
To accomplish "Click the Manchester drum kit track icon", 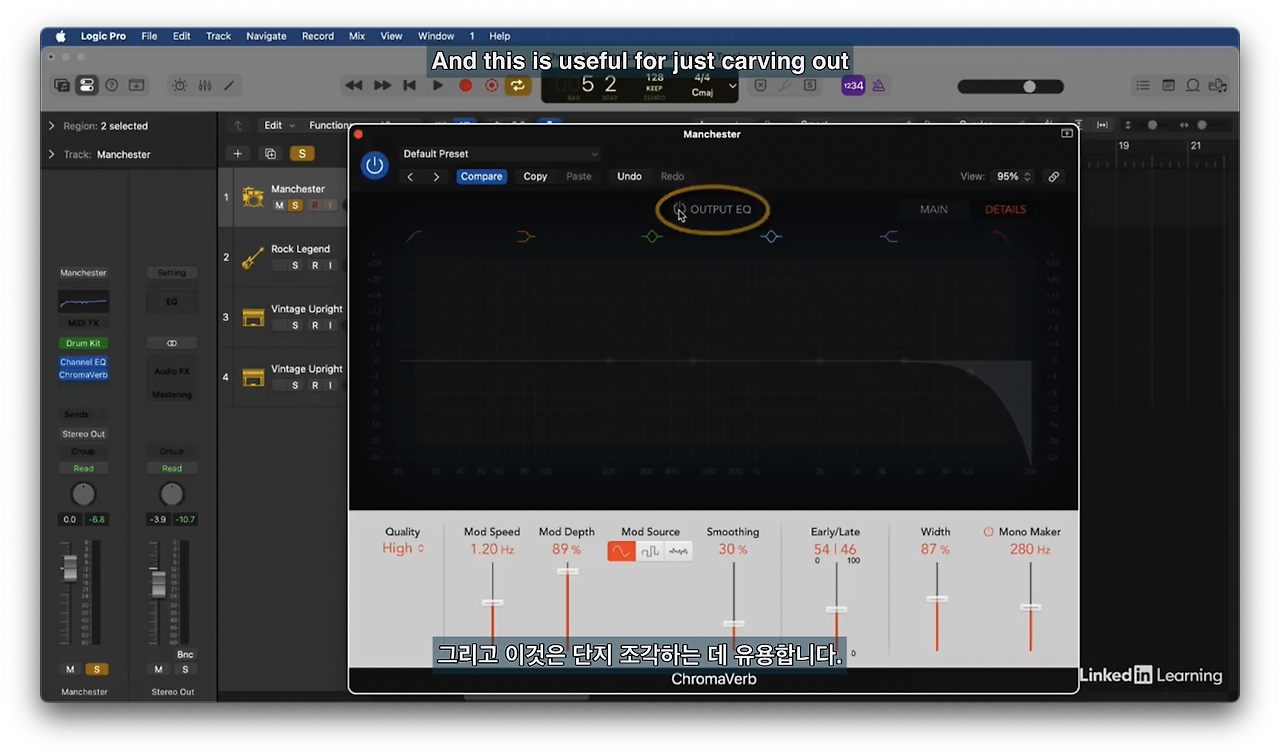I will coord(253,197).
